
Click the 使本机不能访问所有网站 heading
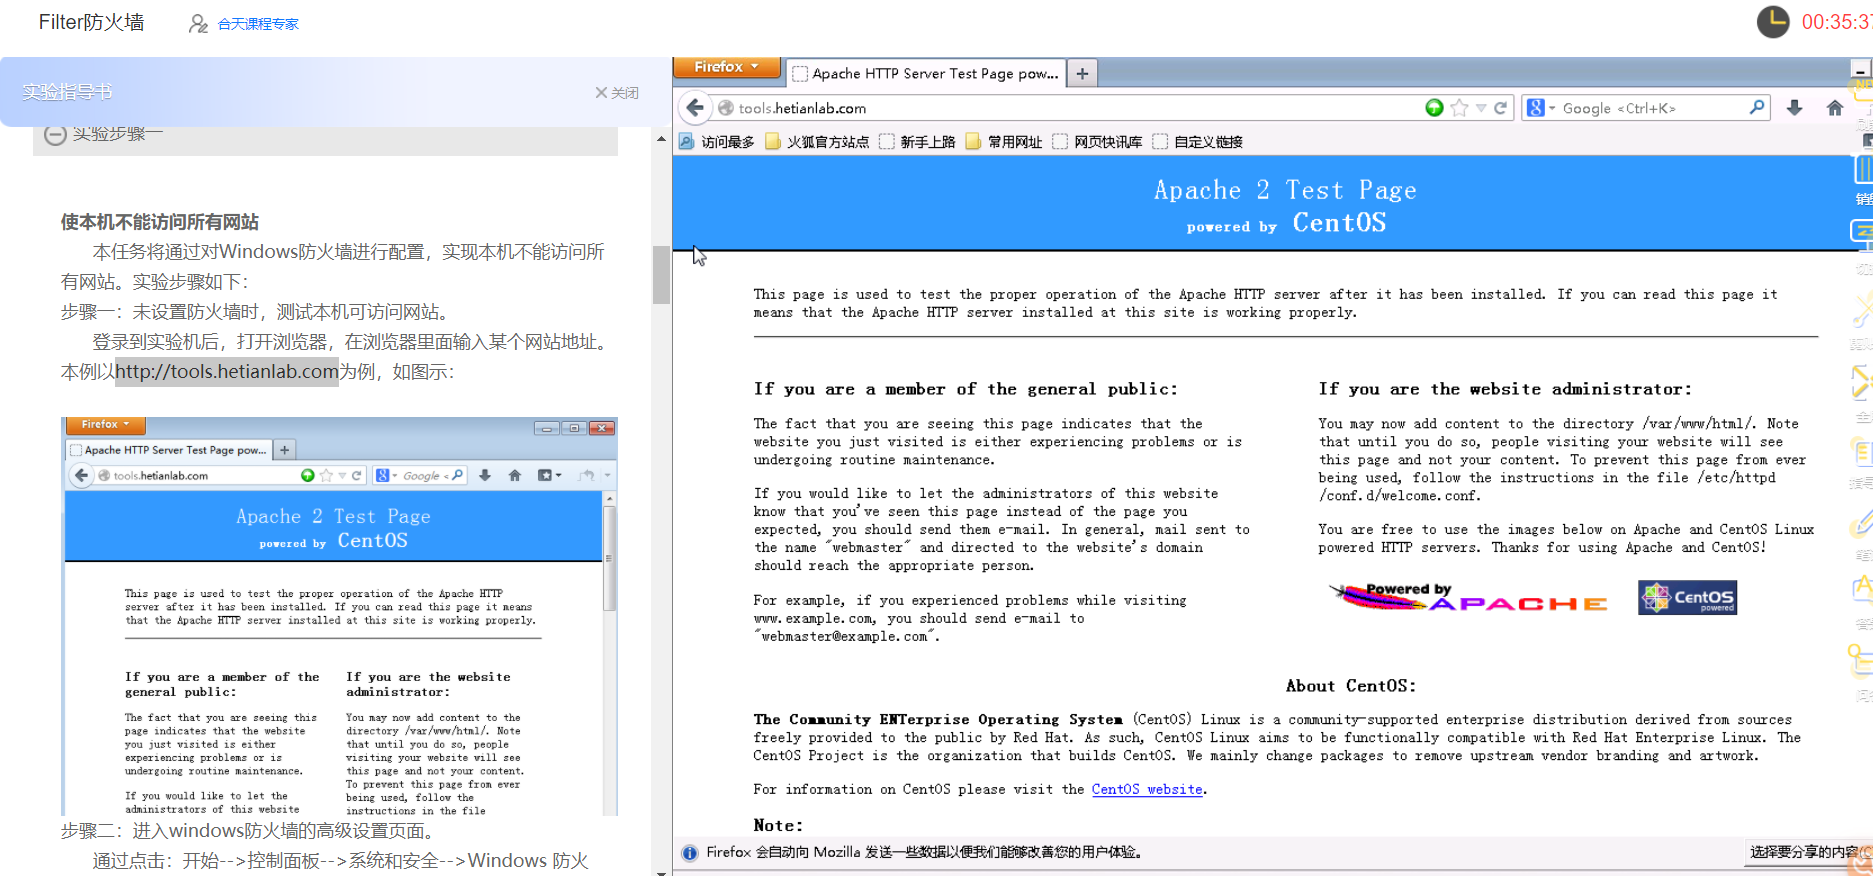(160, 222)
